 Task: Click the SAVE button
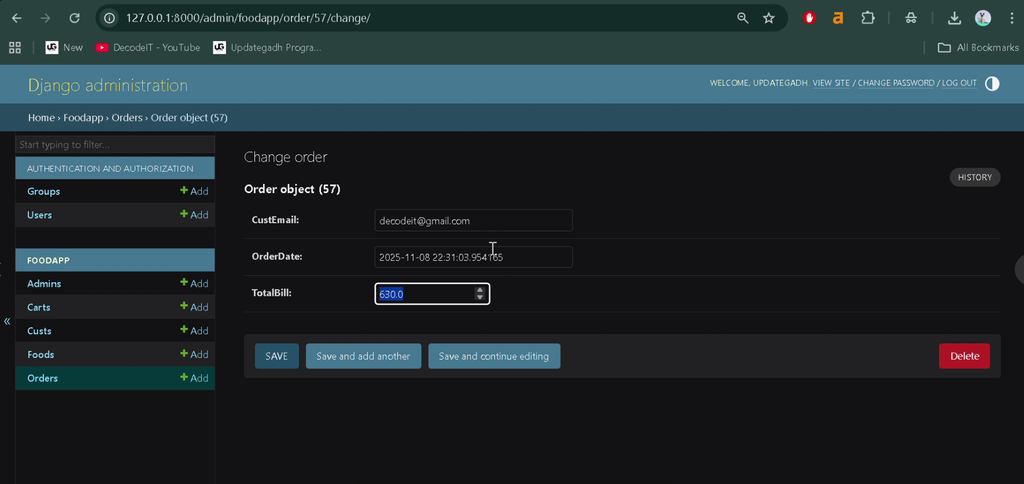(276, 356)
